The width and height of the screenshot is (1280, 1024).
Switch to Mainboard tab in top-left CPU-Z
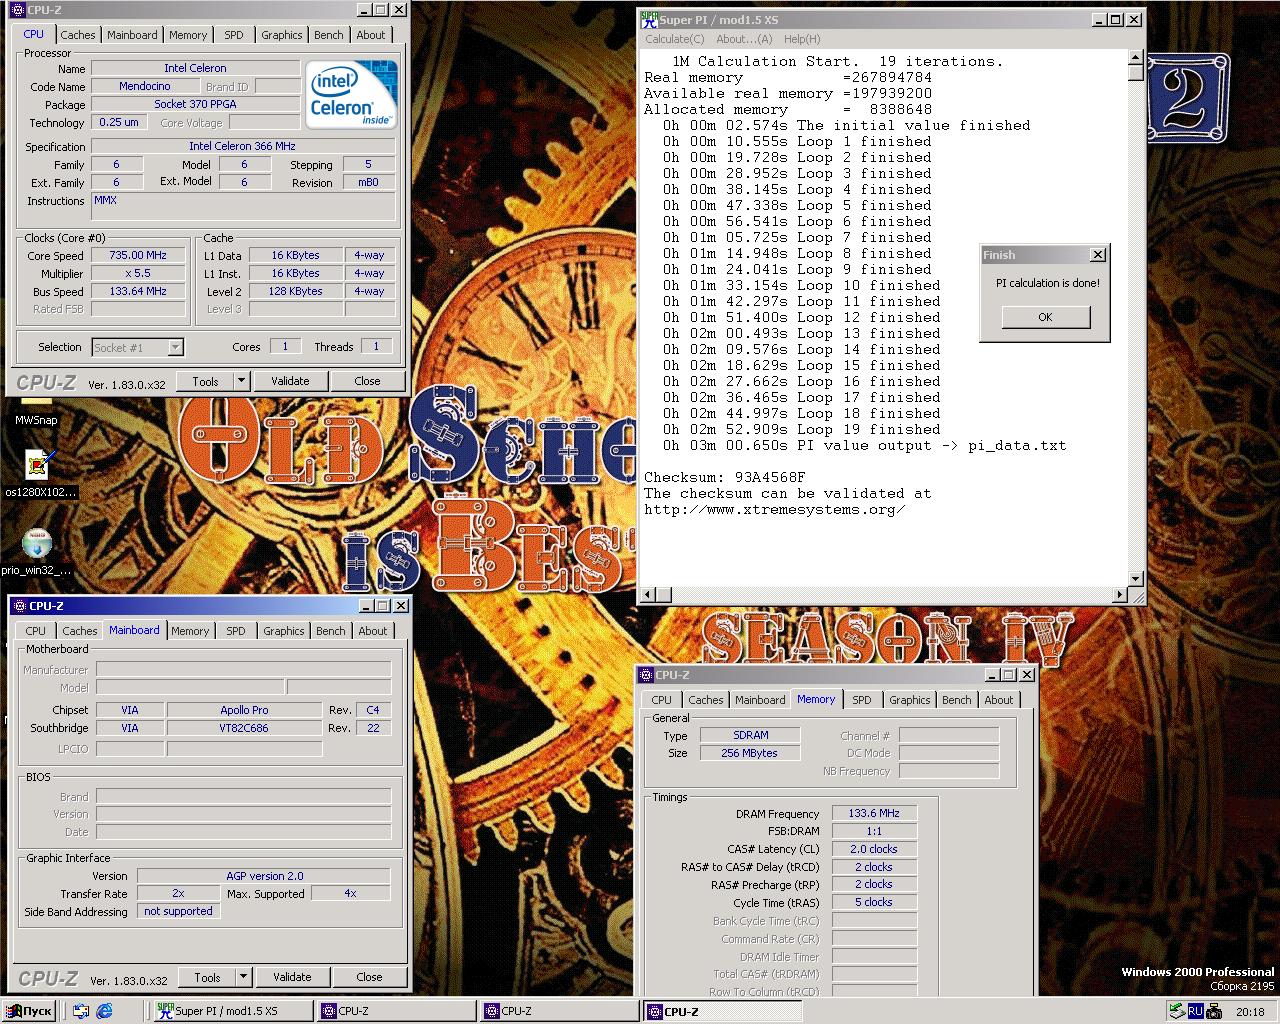132,35
